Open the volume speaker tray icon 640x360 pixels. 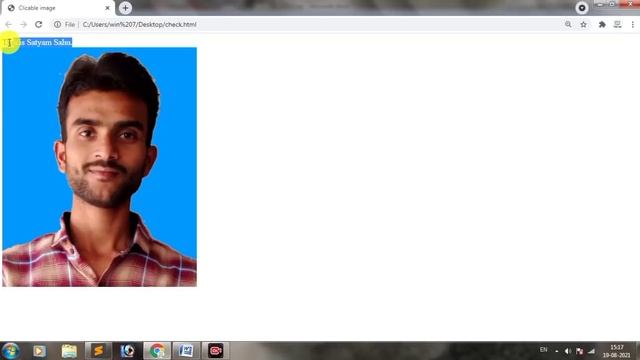[568, 351]
